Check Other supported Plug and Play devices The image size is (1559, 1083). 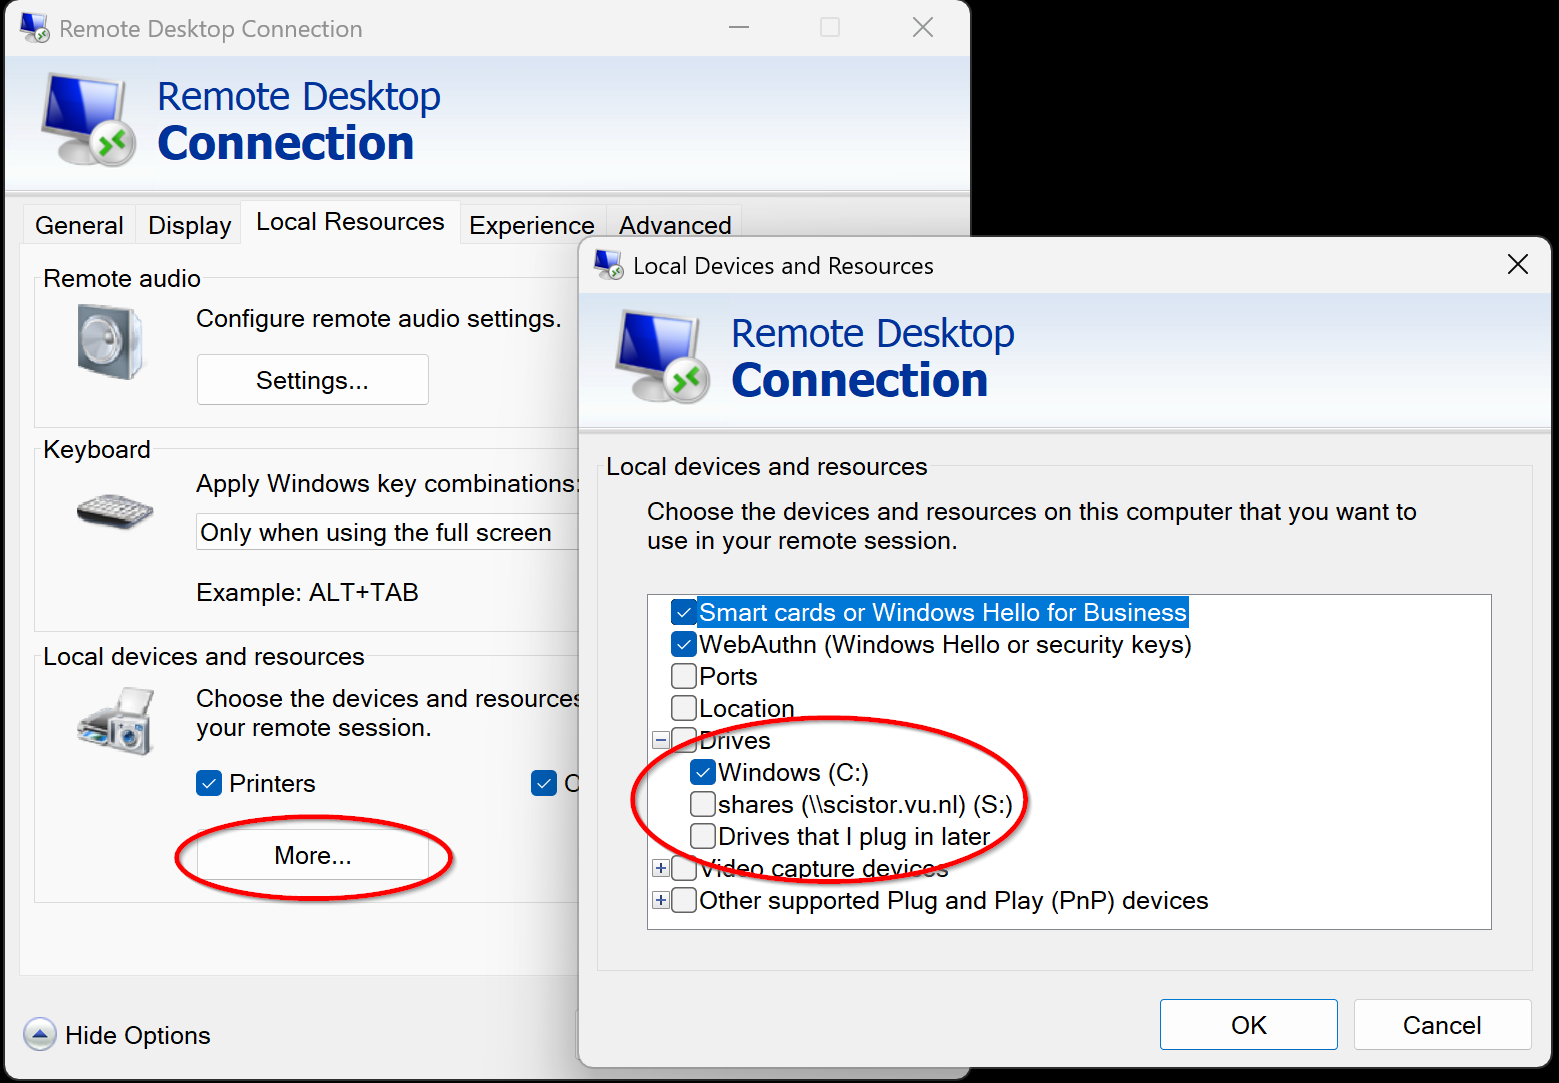point(684,900)
